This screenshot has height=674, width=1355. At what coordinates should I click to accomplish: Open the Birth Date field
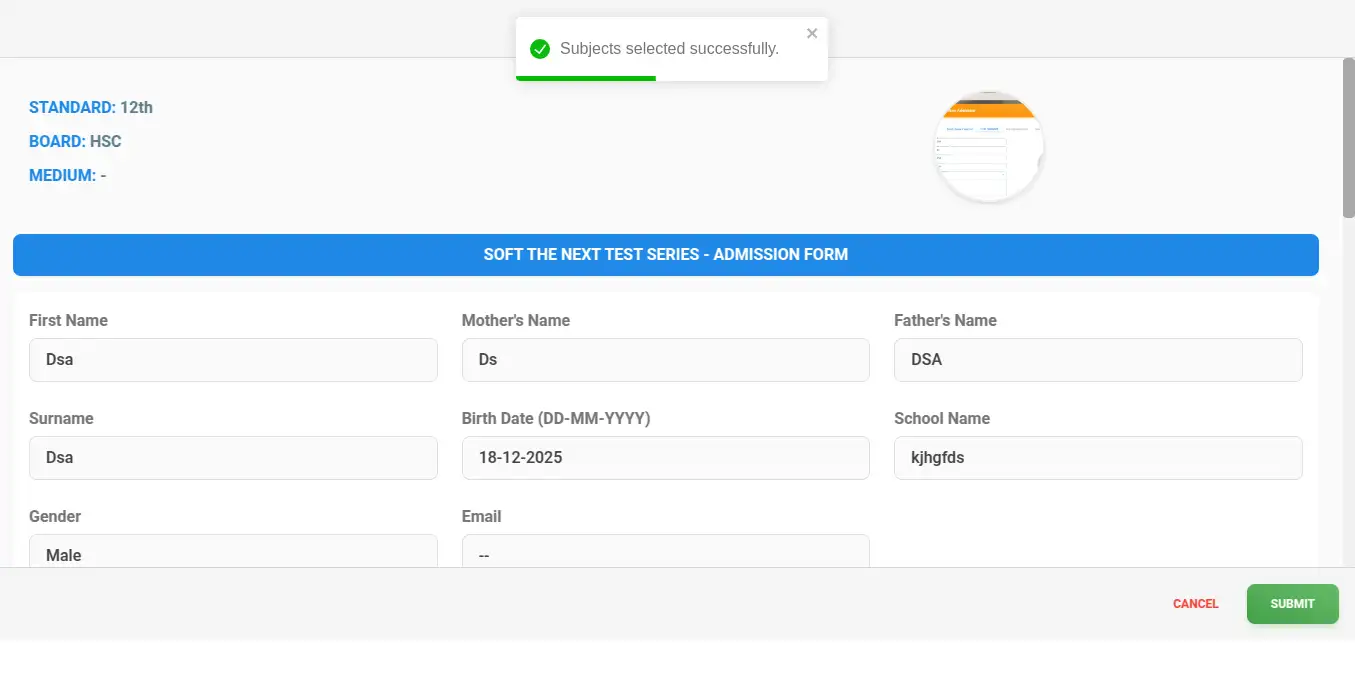[665, 458]
